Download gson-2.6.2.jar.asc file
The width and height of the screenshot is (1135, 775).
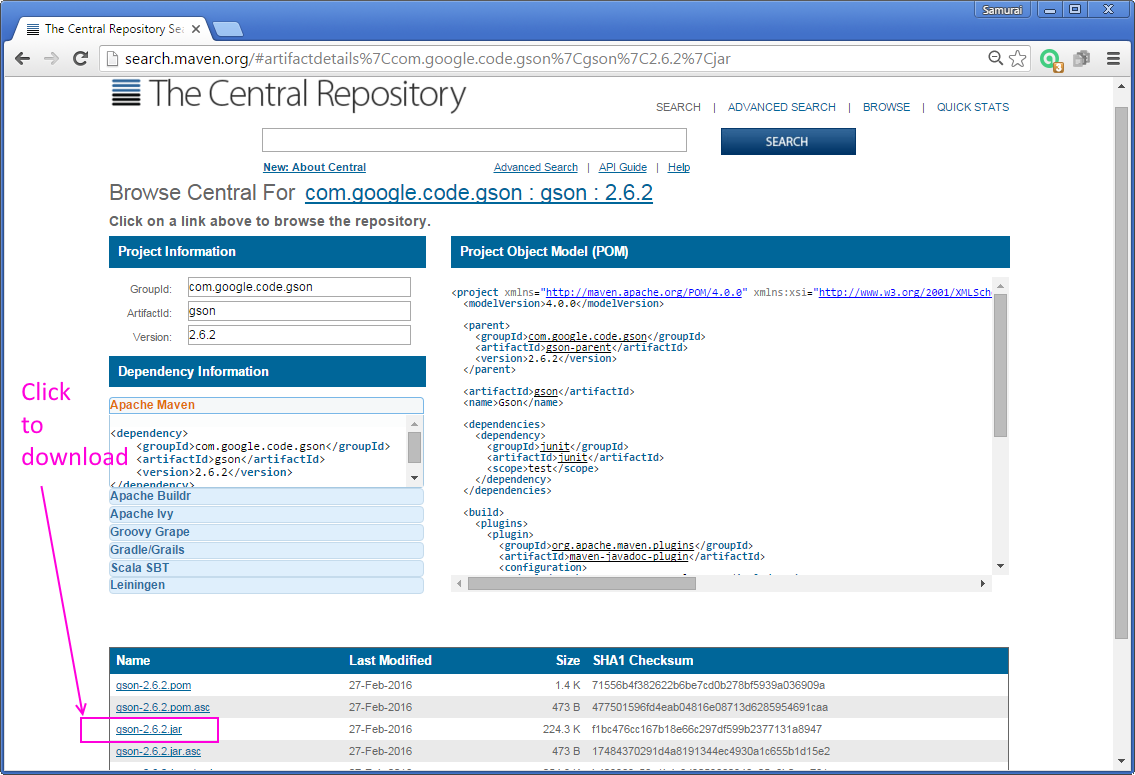click(159, 751)
